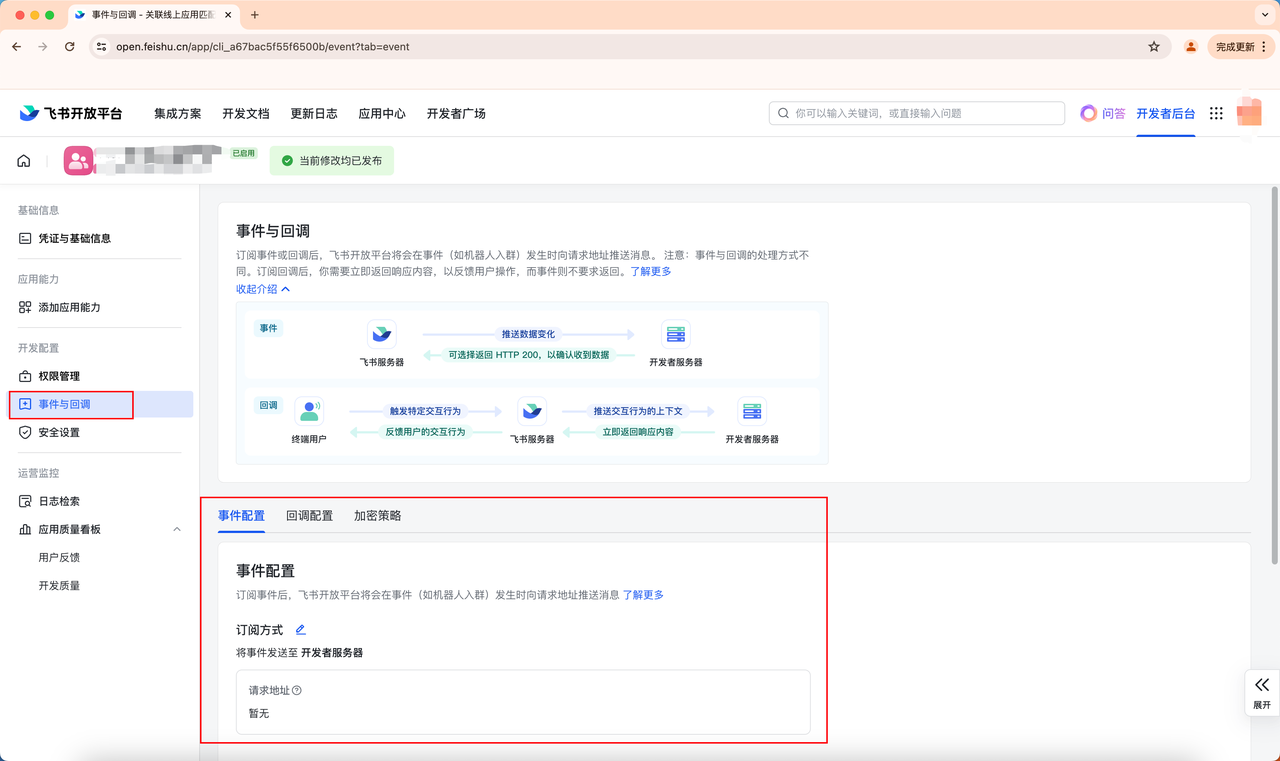Expand the right panel with 展开 button
This screenshot has height=761, width=1280.
click(x=1261, y=692)
